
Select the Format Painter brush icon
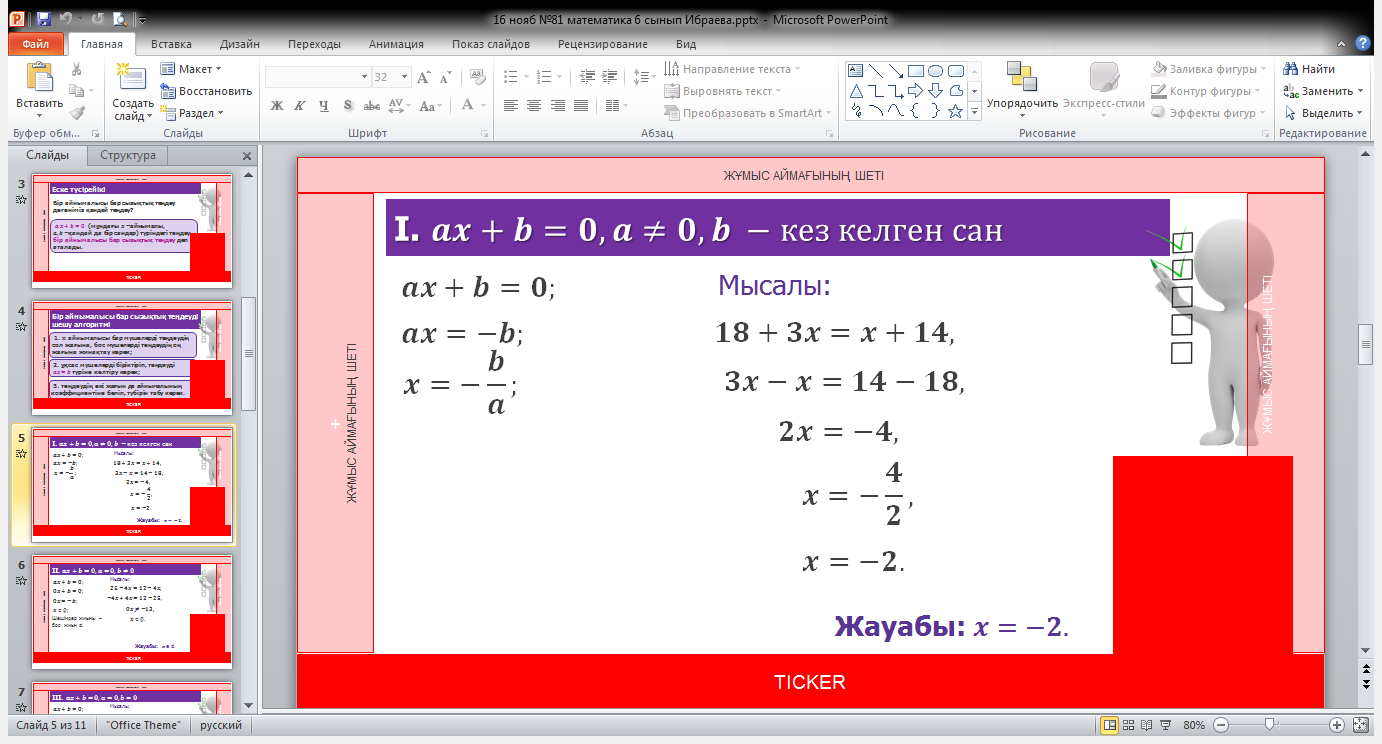pos(77,113)
